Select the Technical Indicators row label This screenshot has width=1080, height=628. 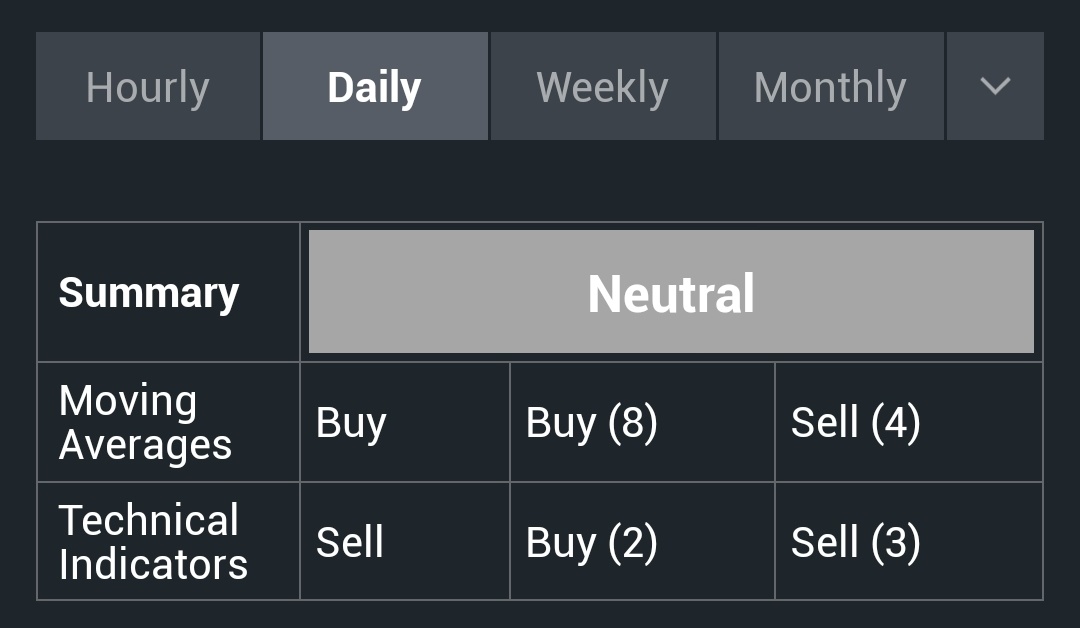(x=153, y=542)
